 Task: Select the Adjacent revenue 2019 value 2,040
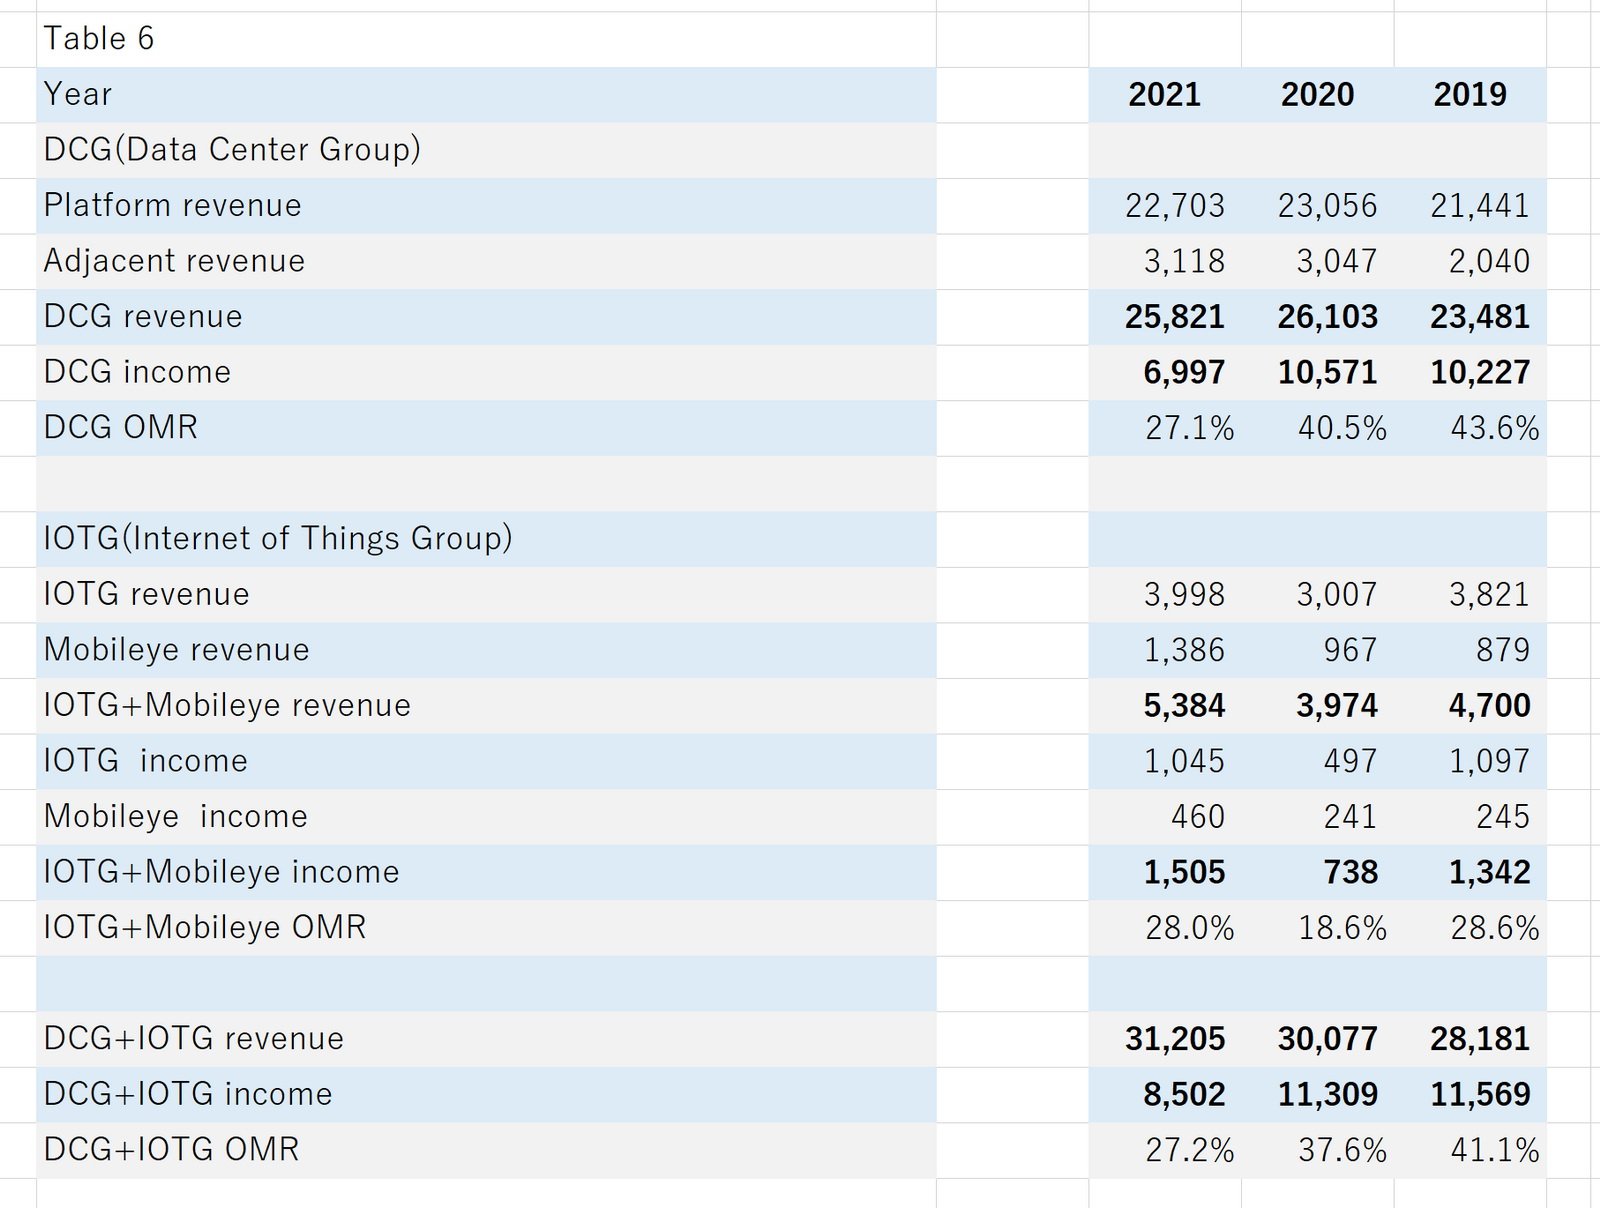coord(1470,262)
